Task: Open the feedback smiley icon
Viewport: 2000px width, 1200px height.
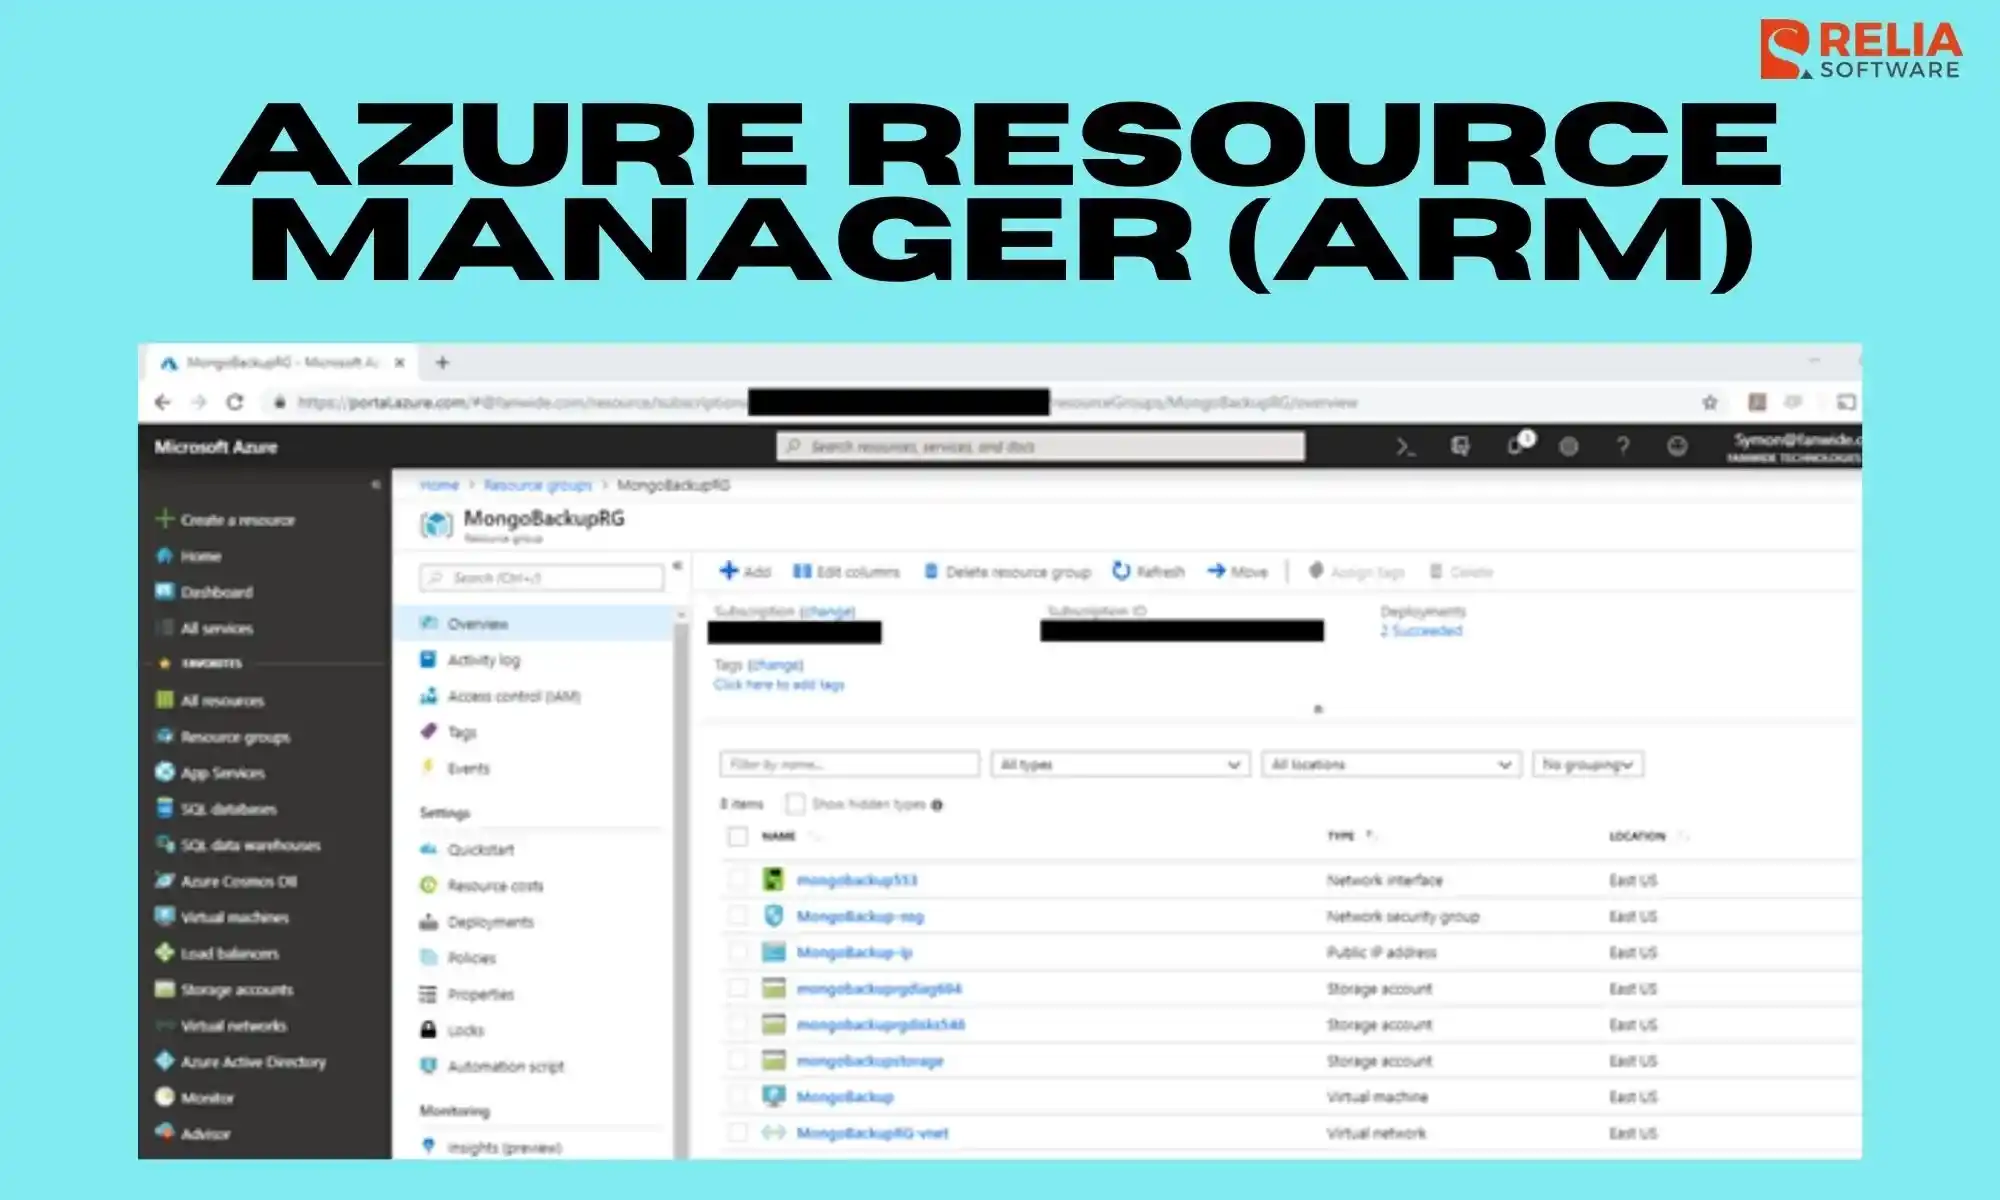Action: pos(1677,446)
